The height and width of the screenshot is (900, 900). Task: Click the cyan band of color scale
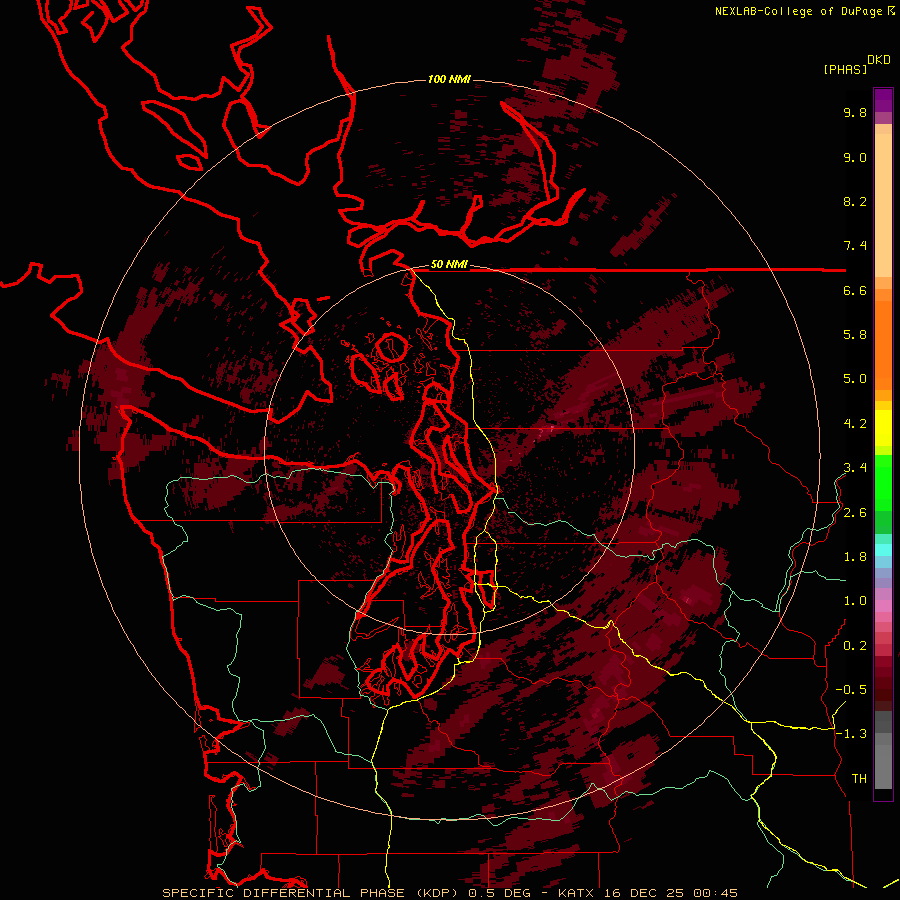pos(883,550)
